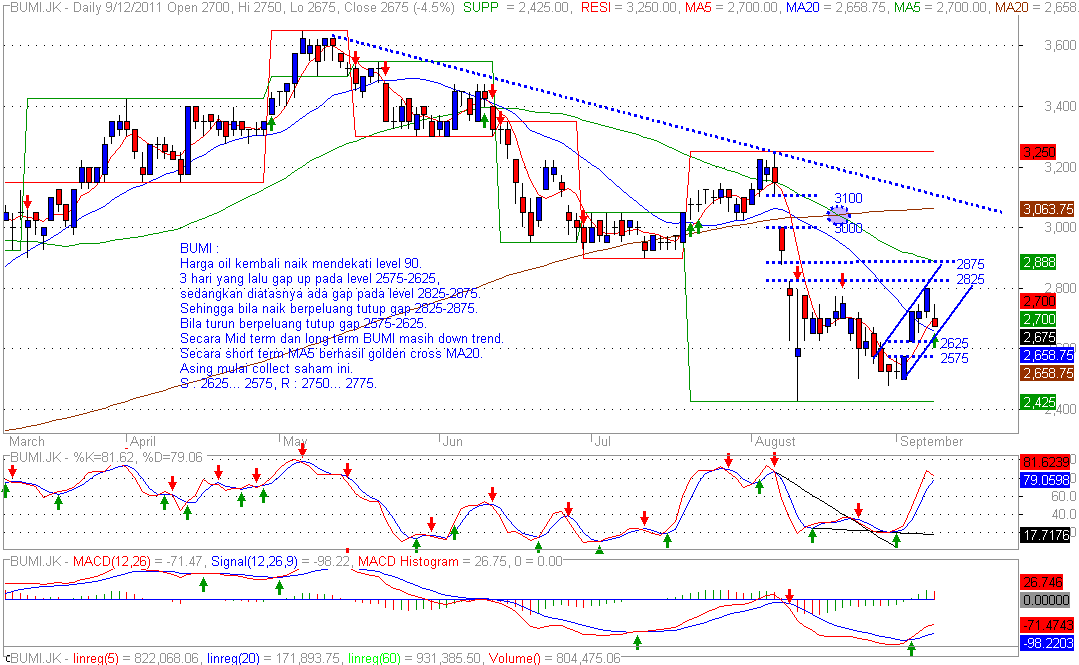Image resolution: width=1079 pixels, height=665 pixels.
Task: Click the 'linreg(5) = 822,068.06' entry
Action: click(136, 659)
